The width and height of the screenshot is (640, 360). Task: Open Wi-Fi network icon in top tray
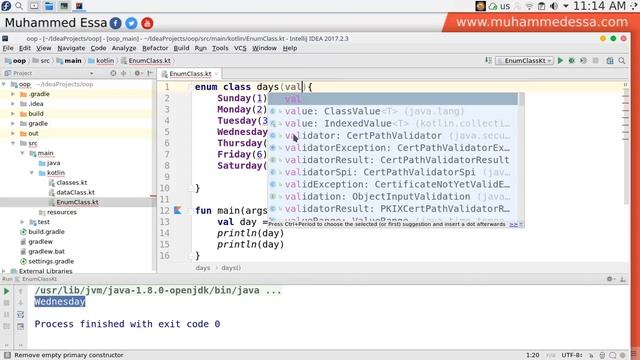point(529,6)
